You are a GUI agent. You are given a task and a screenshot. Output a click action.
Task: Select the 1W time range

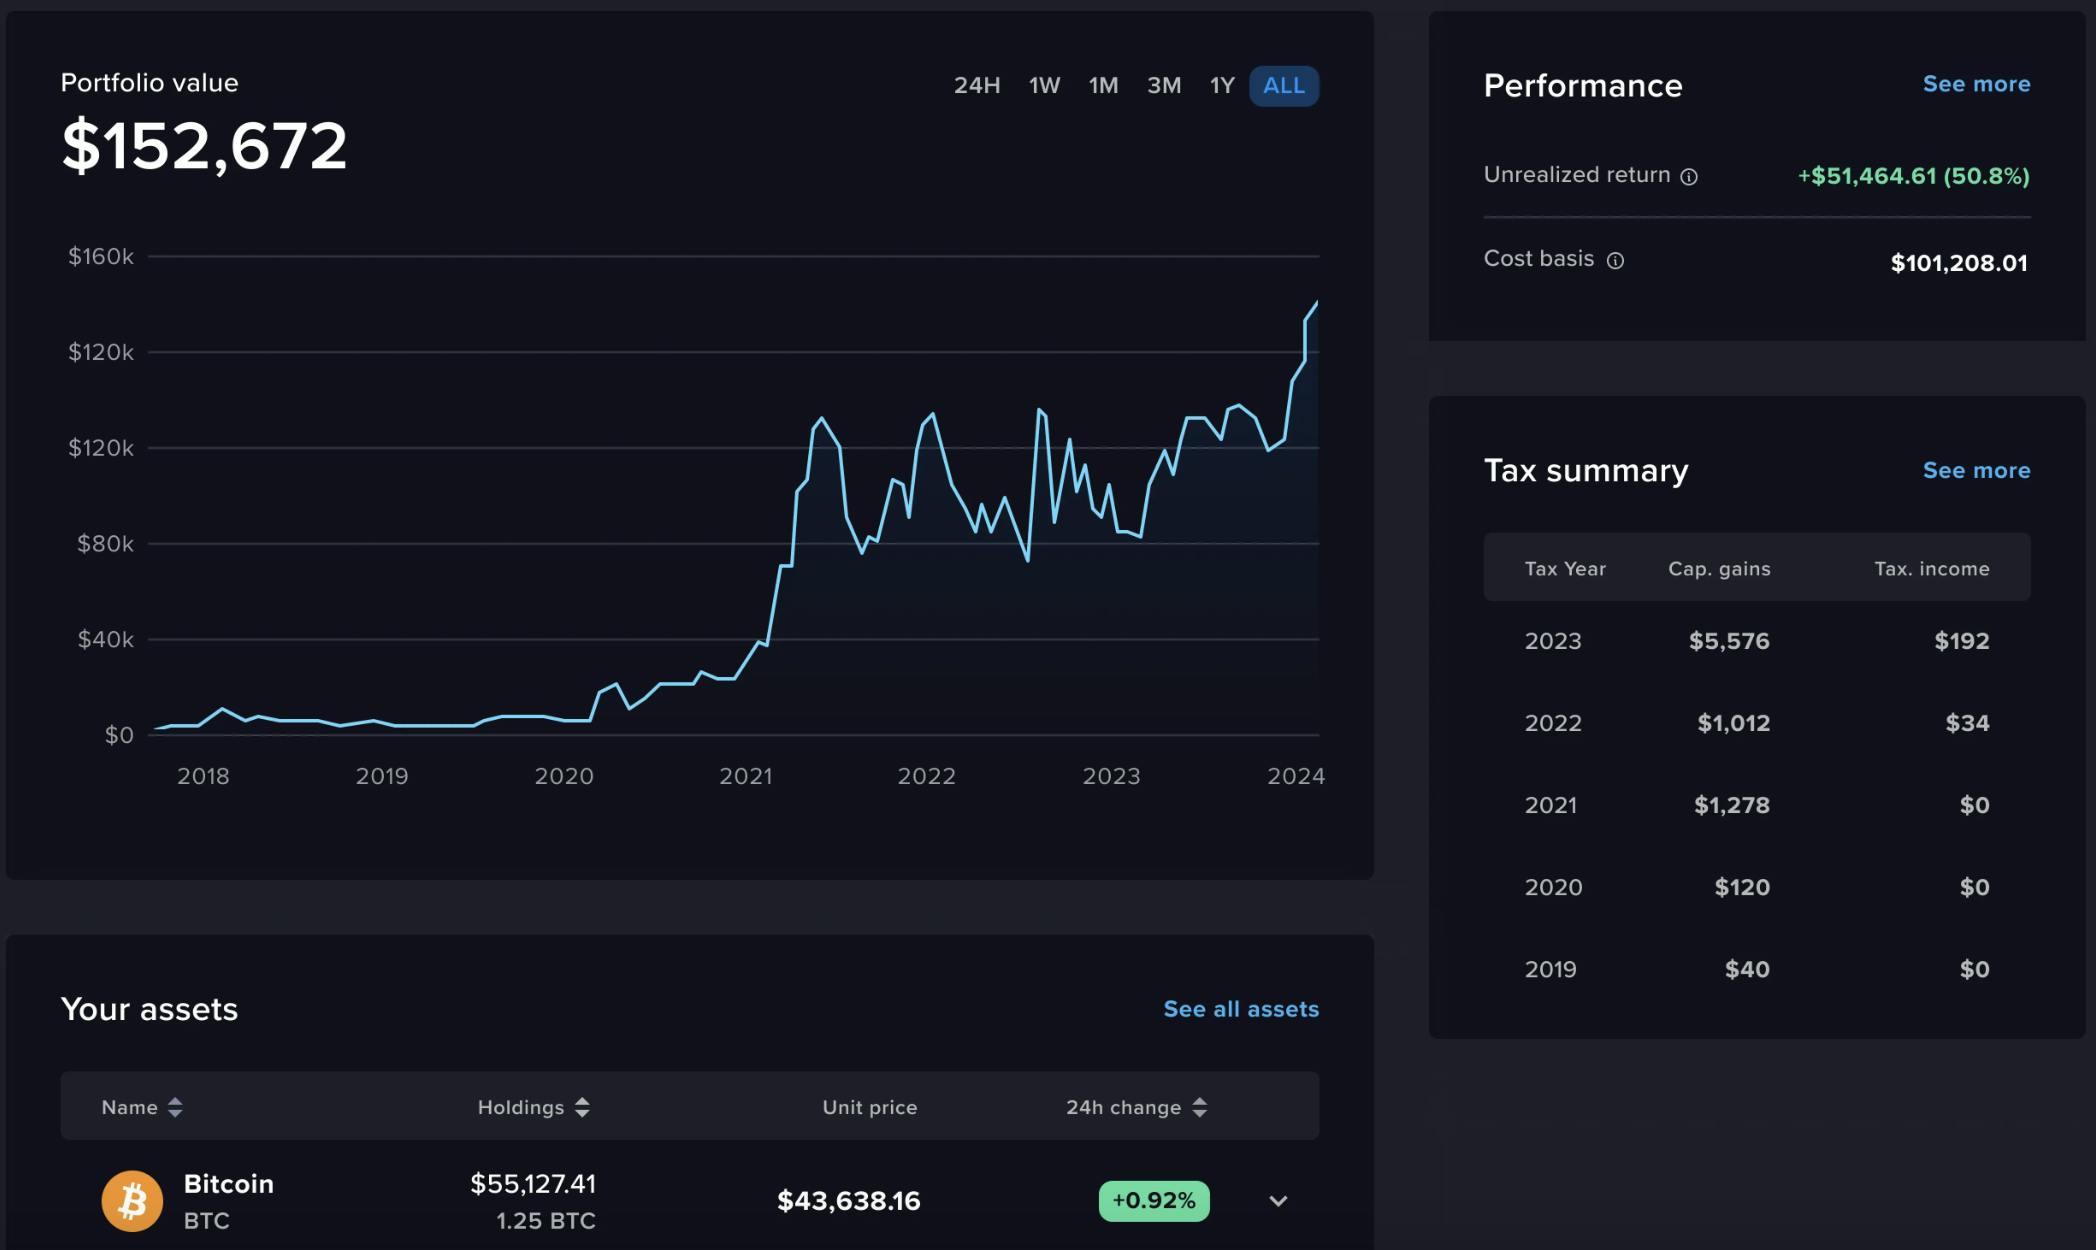click(x=1043, y=86)
